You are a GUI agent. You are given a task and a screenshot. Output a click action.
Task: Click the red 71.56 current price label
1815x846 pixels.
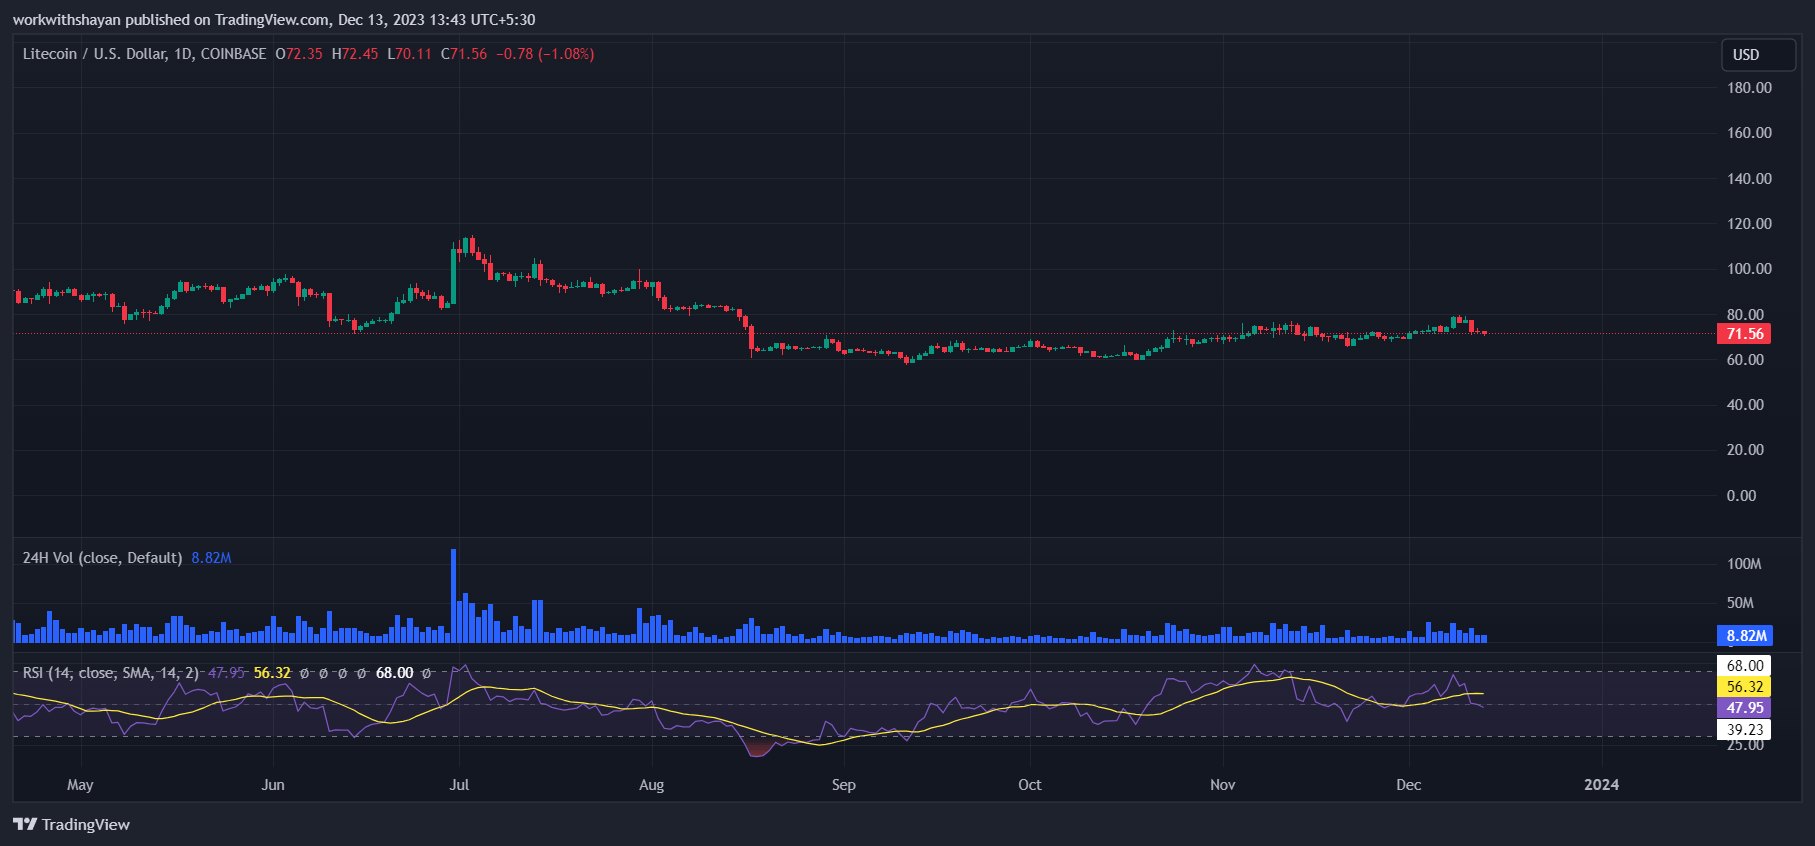pos(1744,334)
